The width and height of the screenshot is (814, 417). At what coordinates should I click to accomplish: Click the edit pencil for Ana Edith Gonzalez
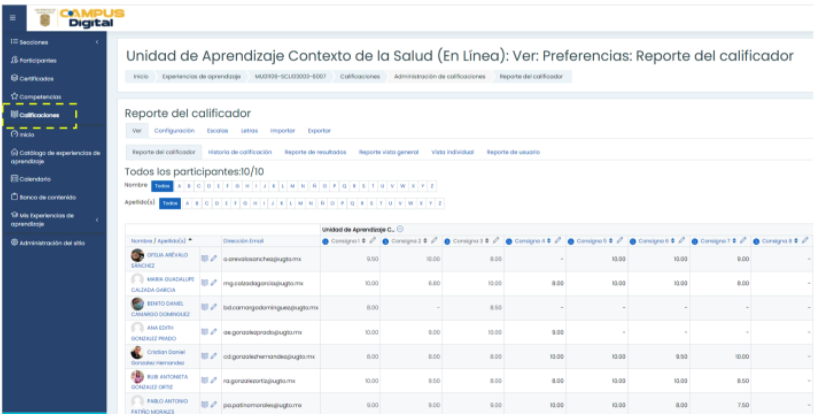point(213,332)
